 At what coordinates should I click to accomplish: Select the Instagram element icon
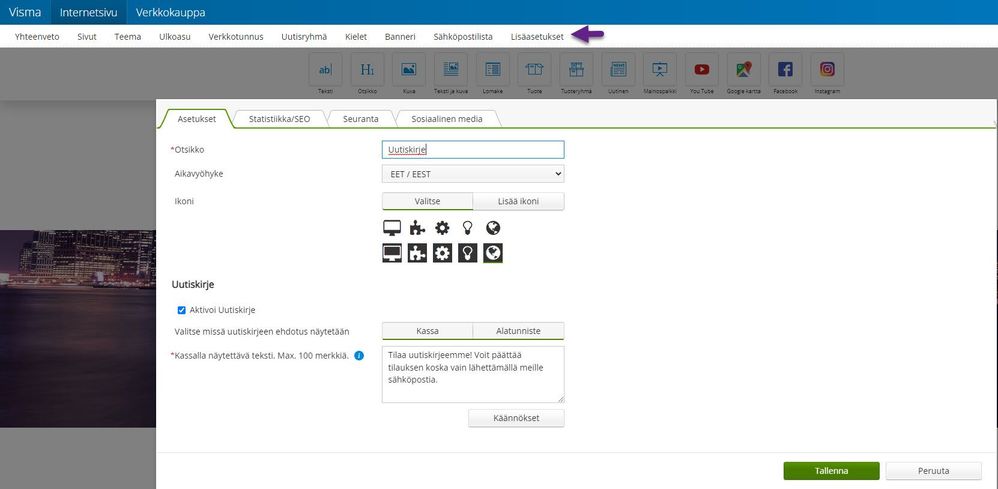827,69
